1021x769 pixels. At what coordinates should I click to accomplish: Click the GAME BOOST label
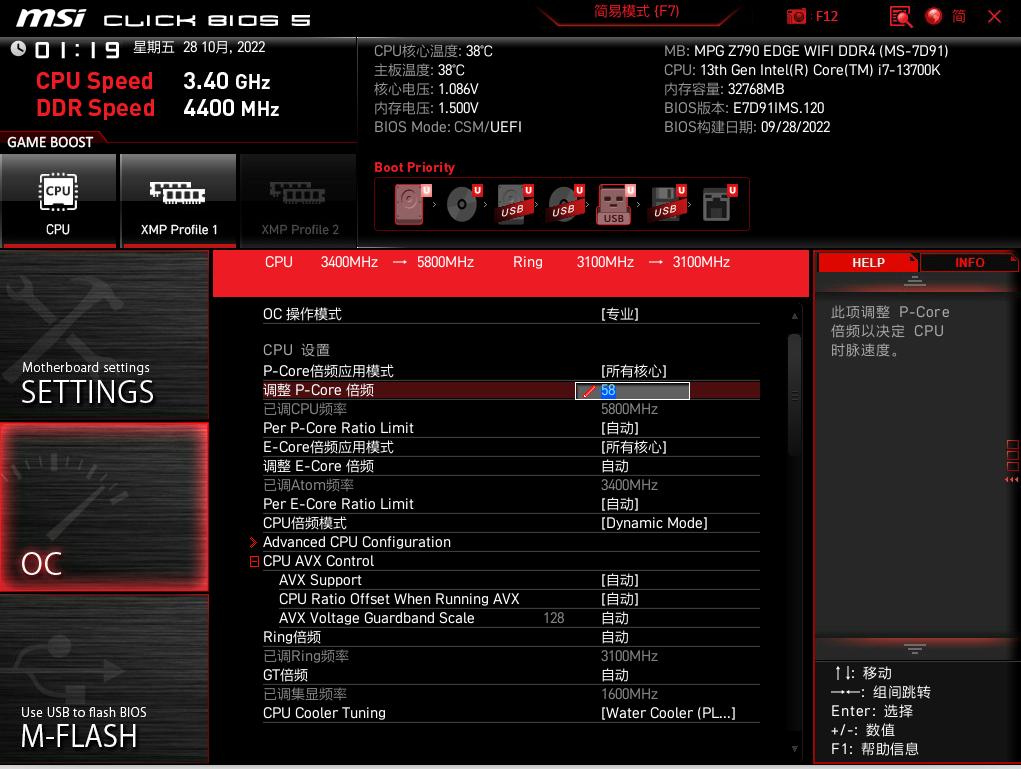click(x=50, y=142)
